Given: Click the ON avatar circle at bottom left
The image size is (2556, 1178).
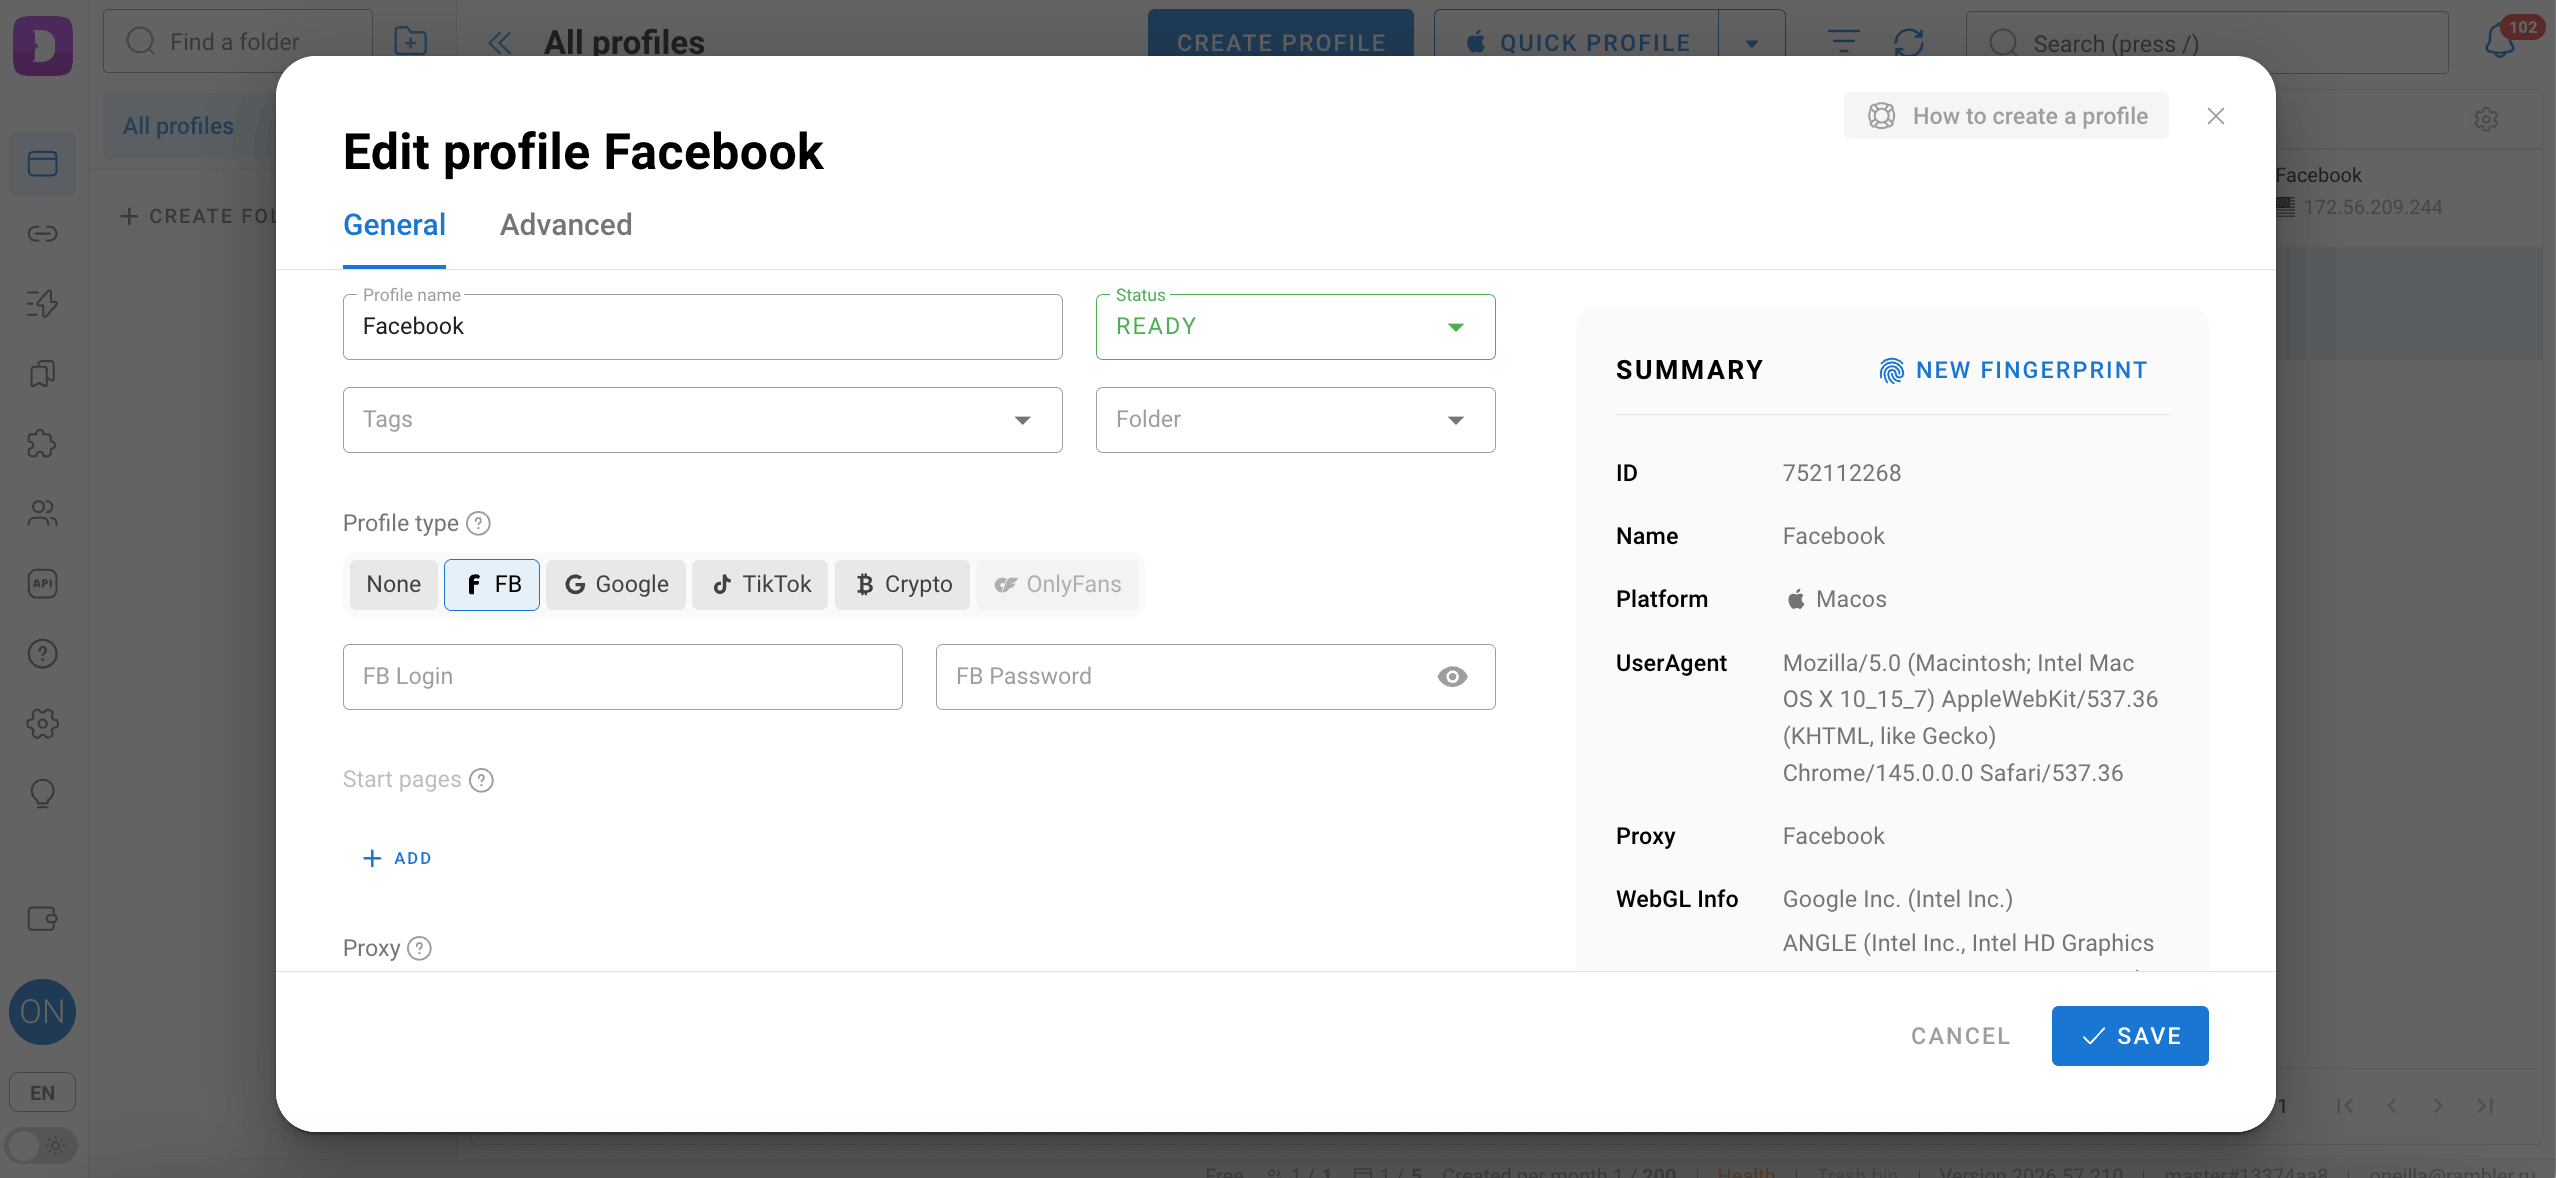Looking at the screenshot, I should [x=42, y=1012].
